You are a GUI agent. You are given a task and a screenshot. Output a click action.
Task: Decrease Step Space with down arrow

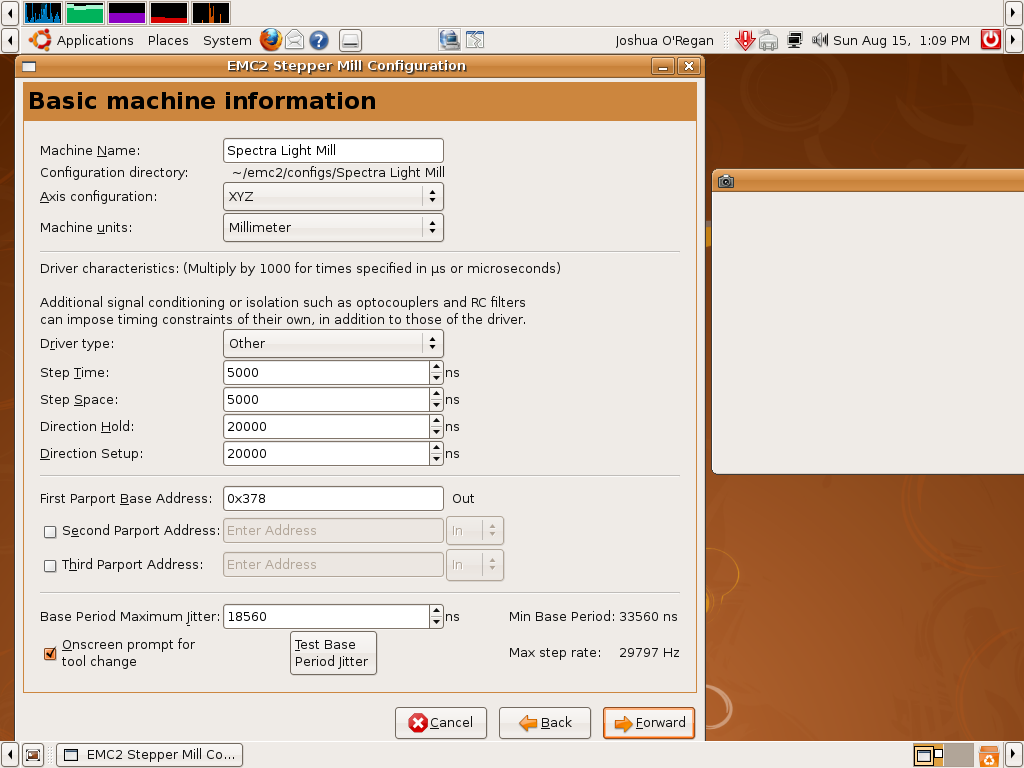pos(436,405)
